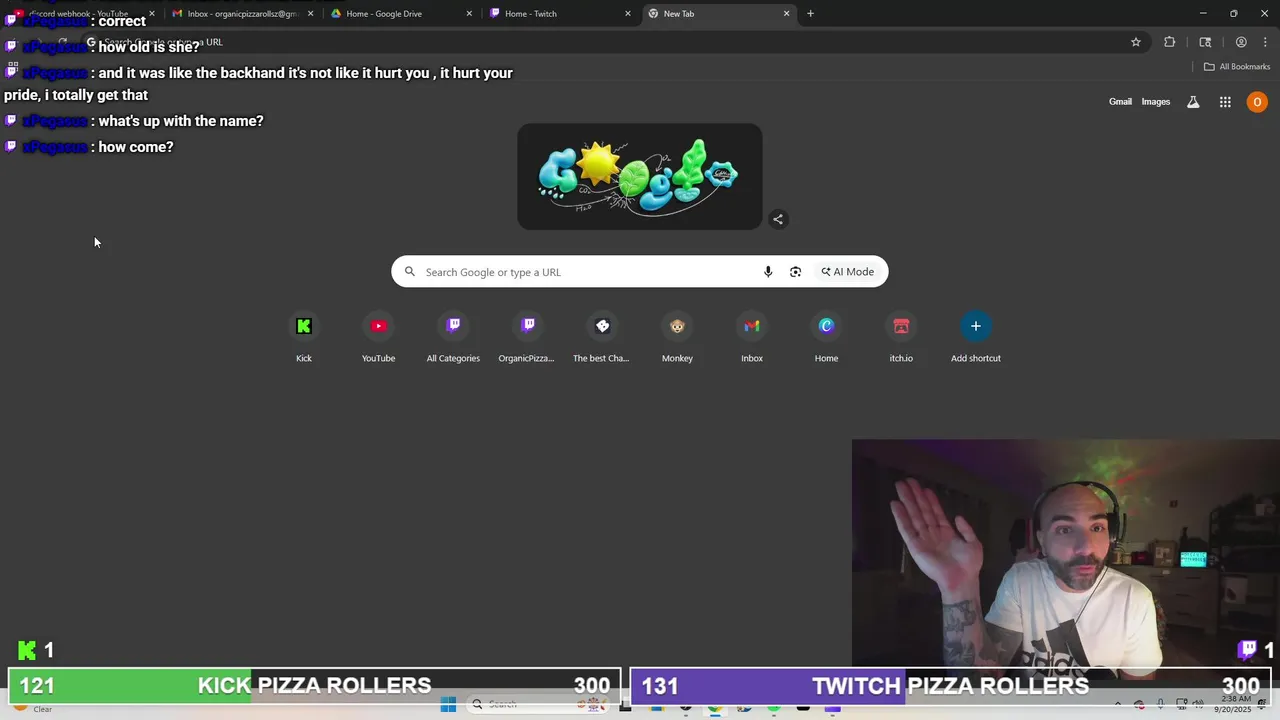Open The best Cha... shortcut
Screen dimensions: 1280x720
[602, 338]
